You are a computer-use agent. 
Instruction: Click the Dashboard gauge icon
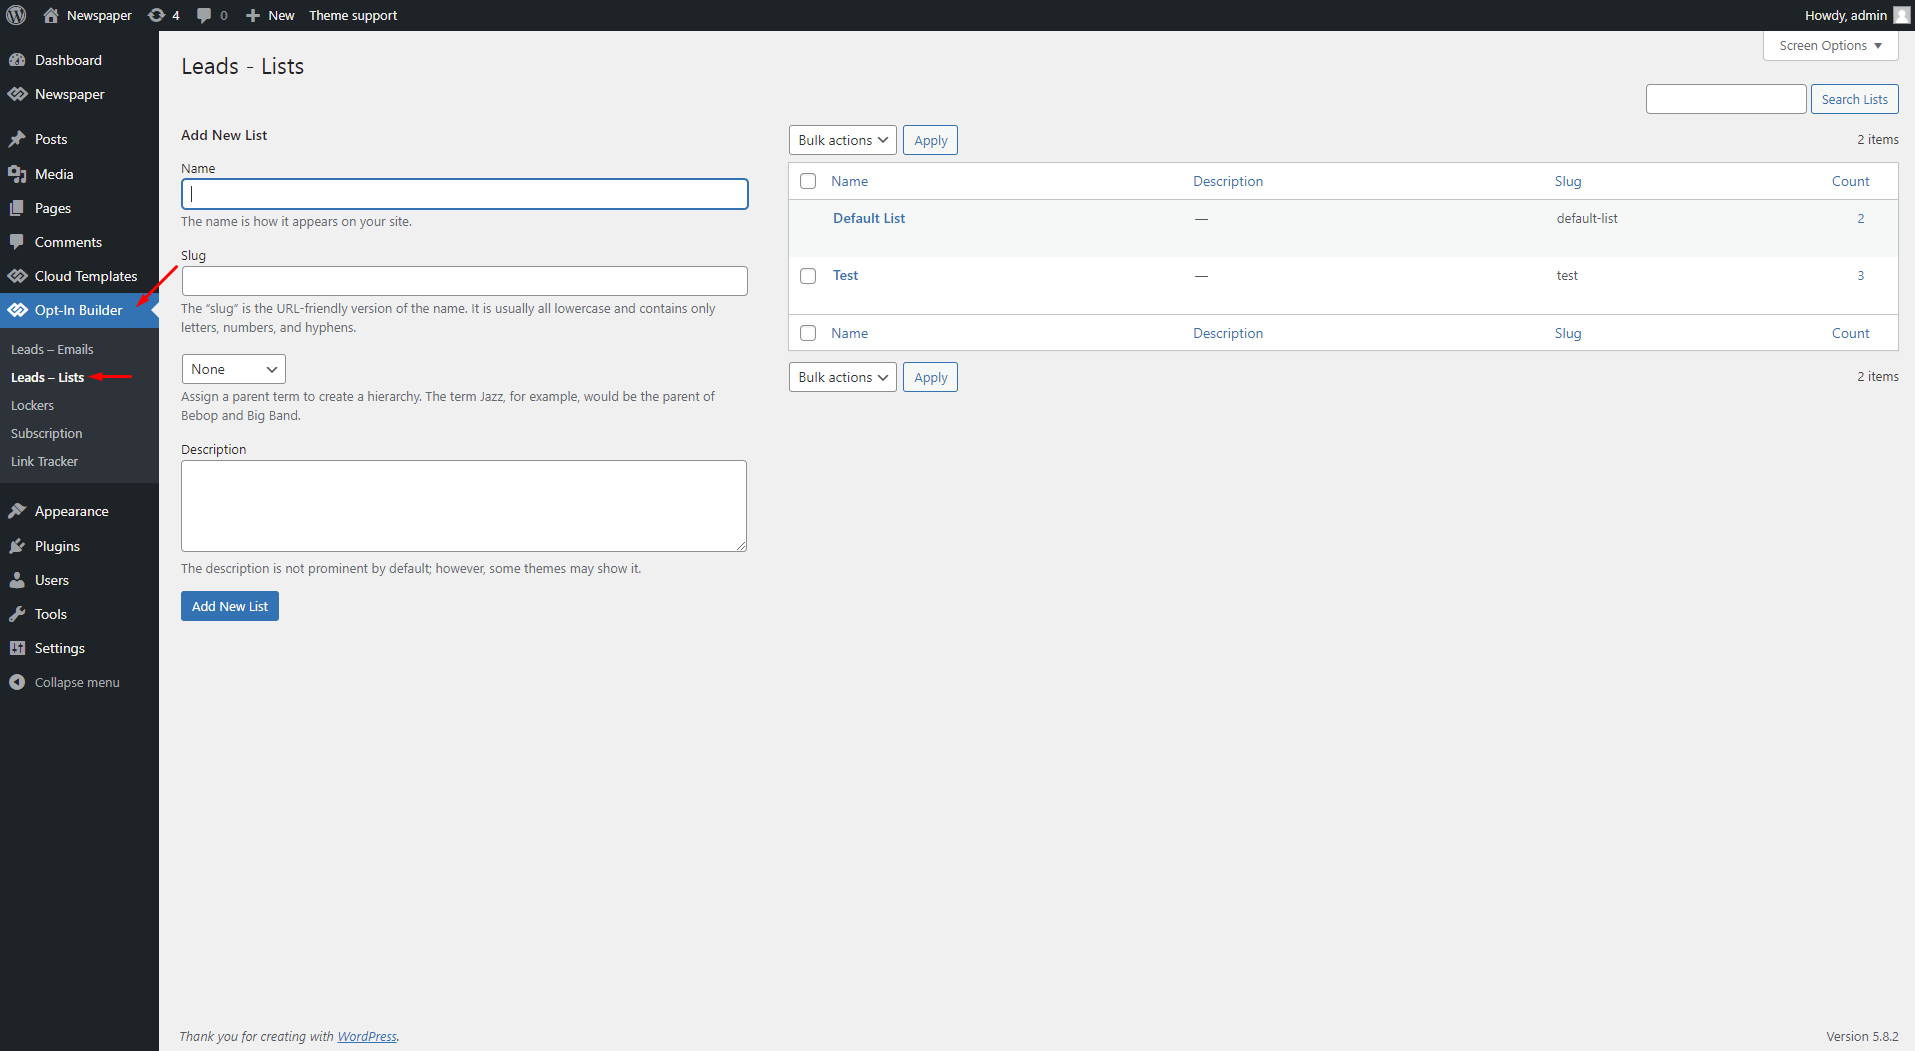17,60
